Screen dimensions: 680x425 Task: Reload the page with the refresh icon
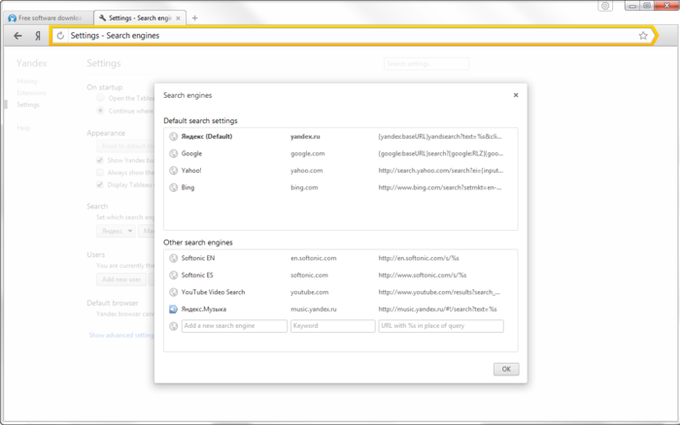(60, 36)
